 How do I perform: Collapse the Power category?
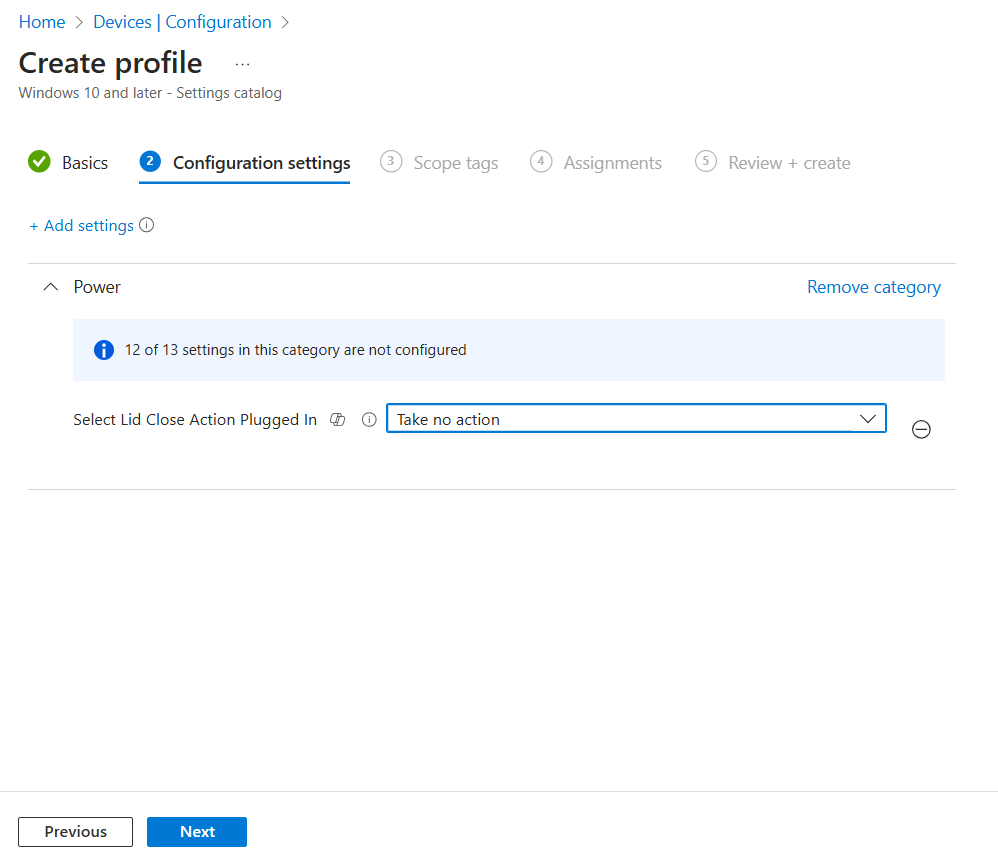[50, 287]
